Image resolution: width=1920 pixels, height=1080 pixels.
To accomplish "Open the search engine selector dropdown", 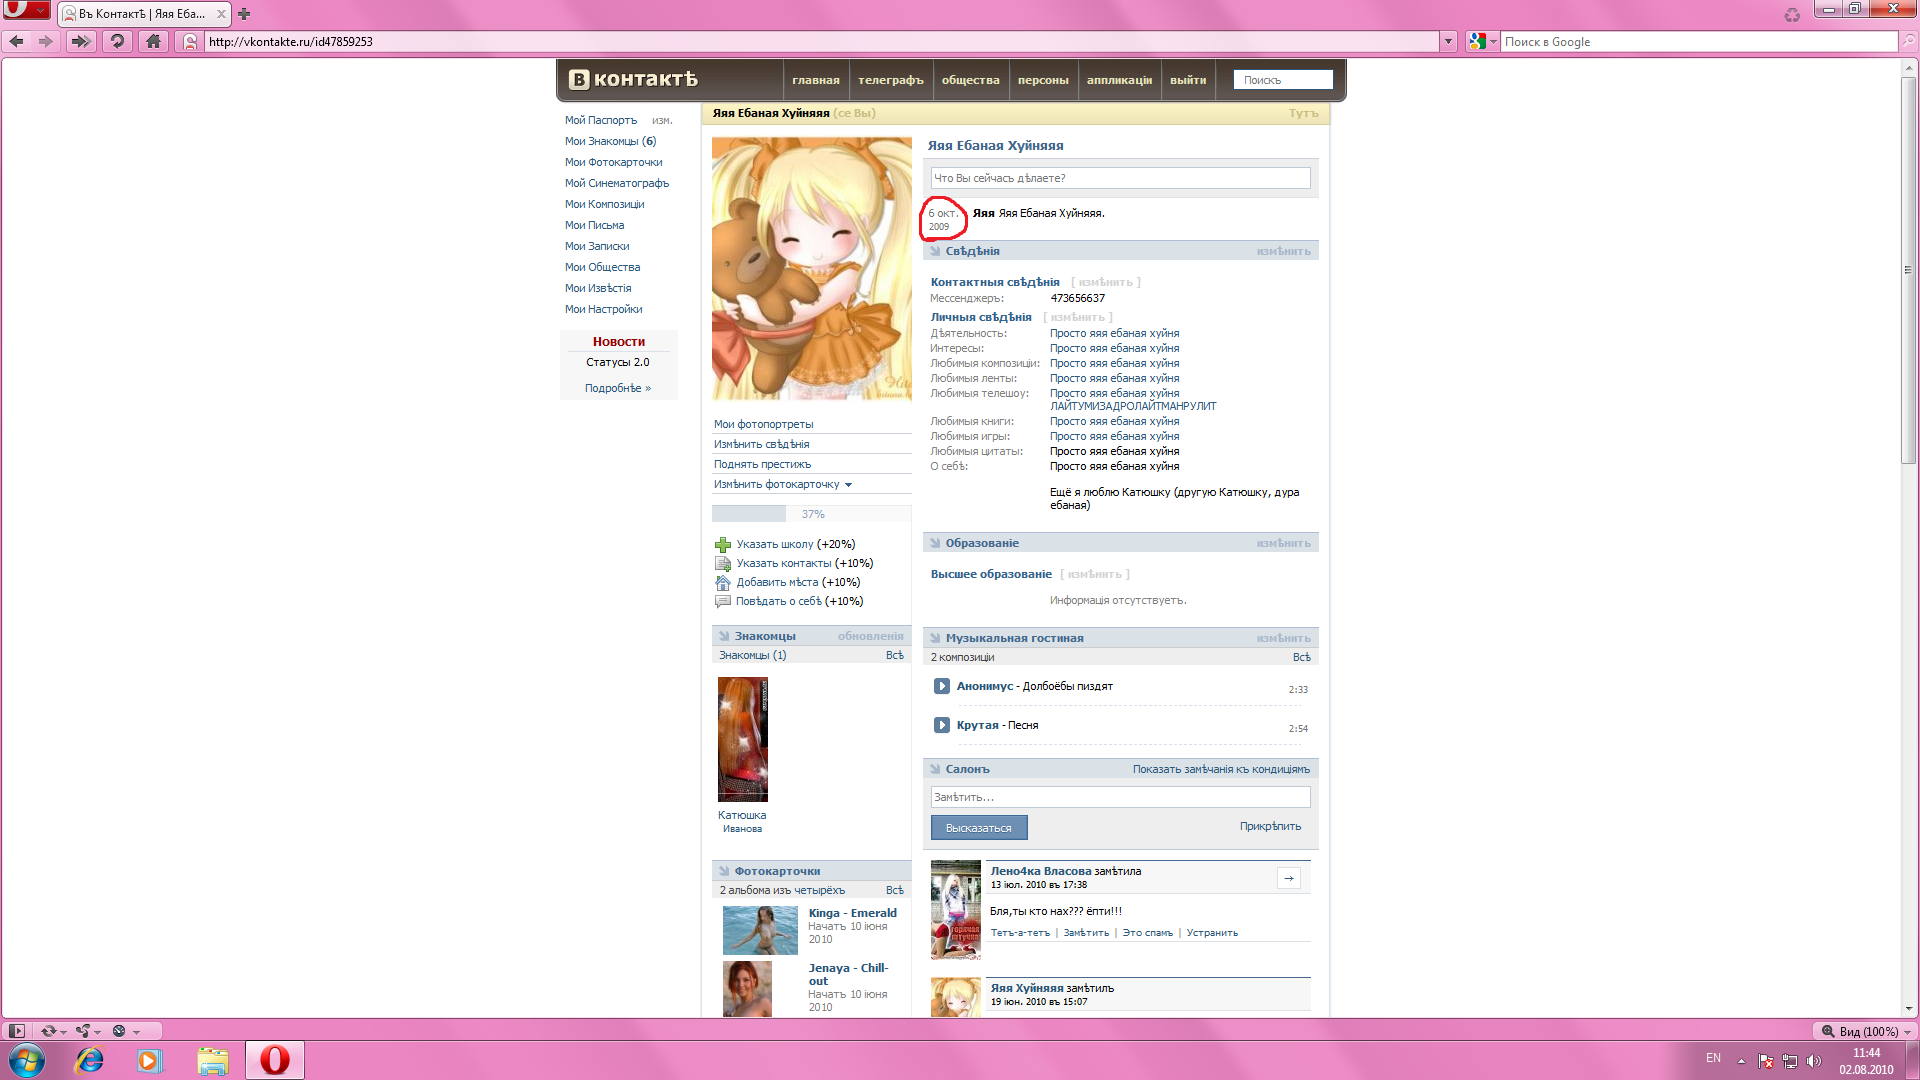I will [1483, 41].
